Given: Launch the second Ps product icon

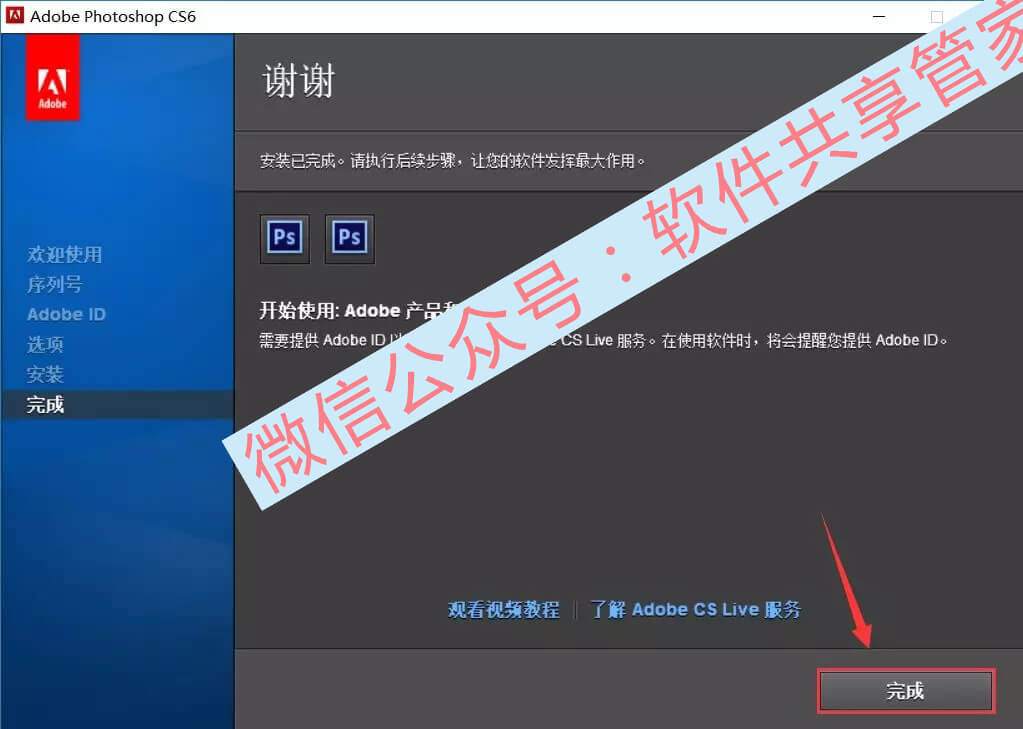Looking at the screenshot, I should pyautogui.click(x=350, y=238).
